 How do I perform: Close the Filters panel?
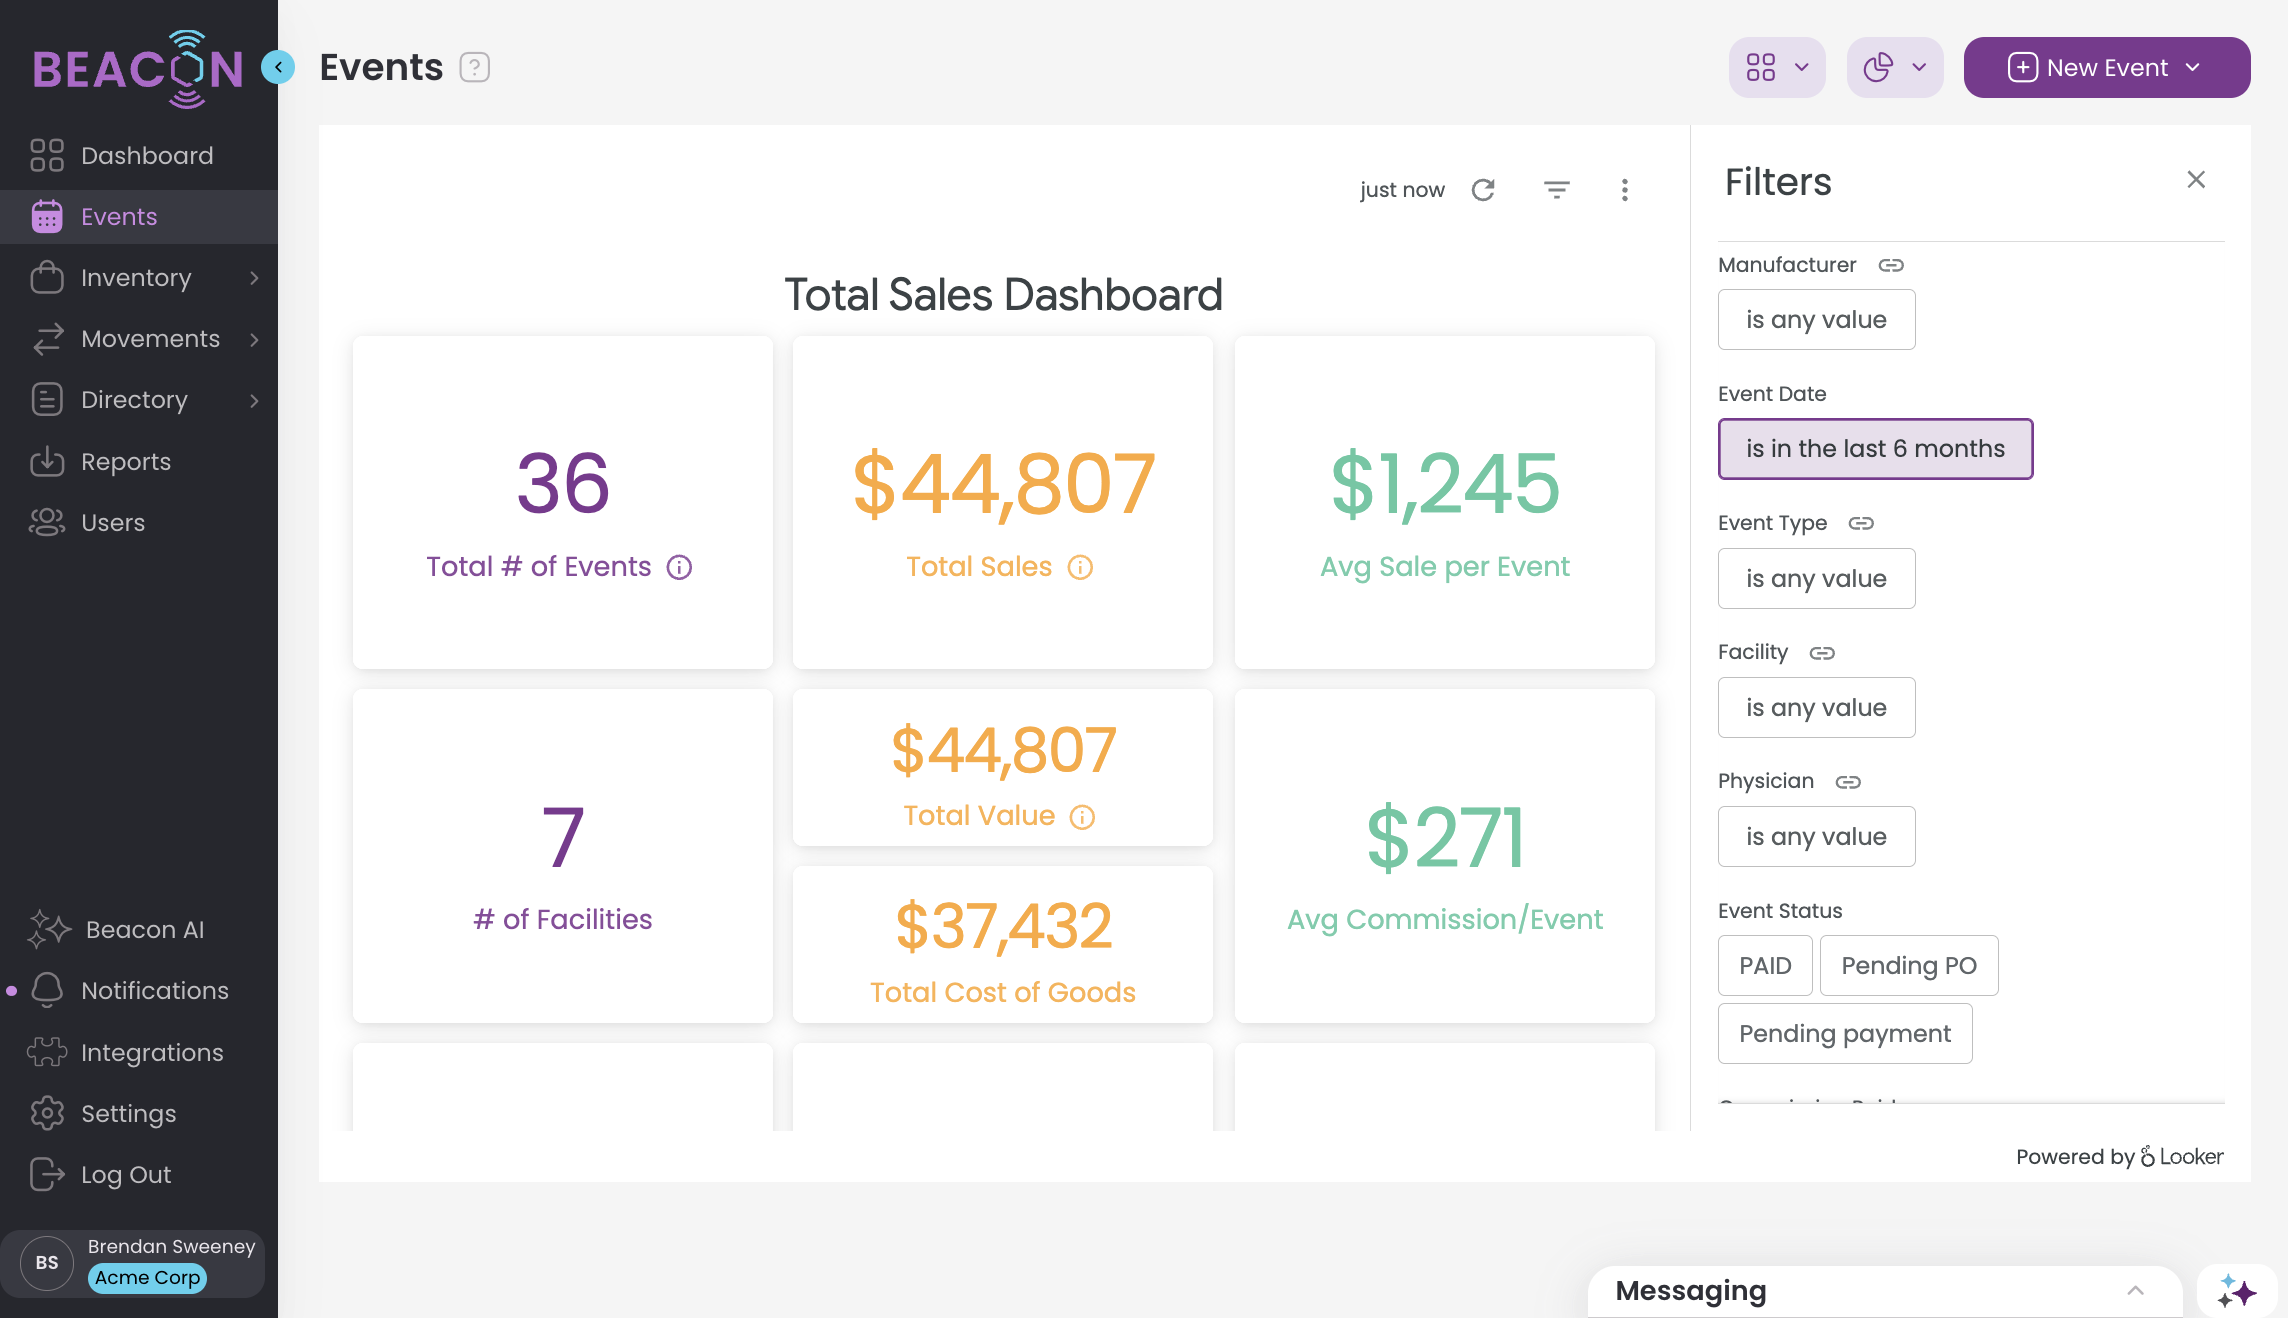coord(2195,180)
